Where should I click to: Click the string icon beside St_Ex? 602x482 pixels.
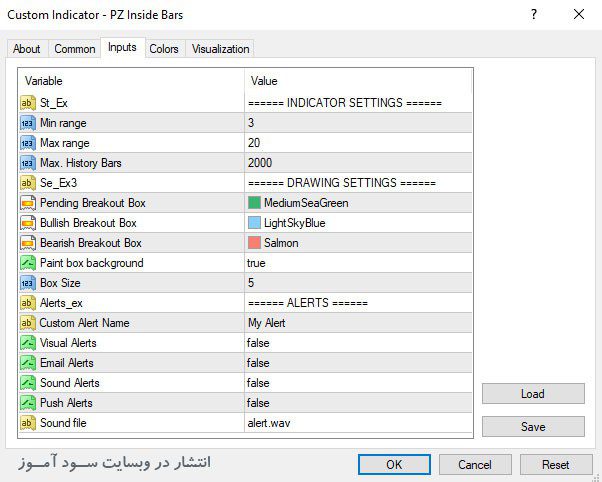coord(28,103)
